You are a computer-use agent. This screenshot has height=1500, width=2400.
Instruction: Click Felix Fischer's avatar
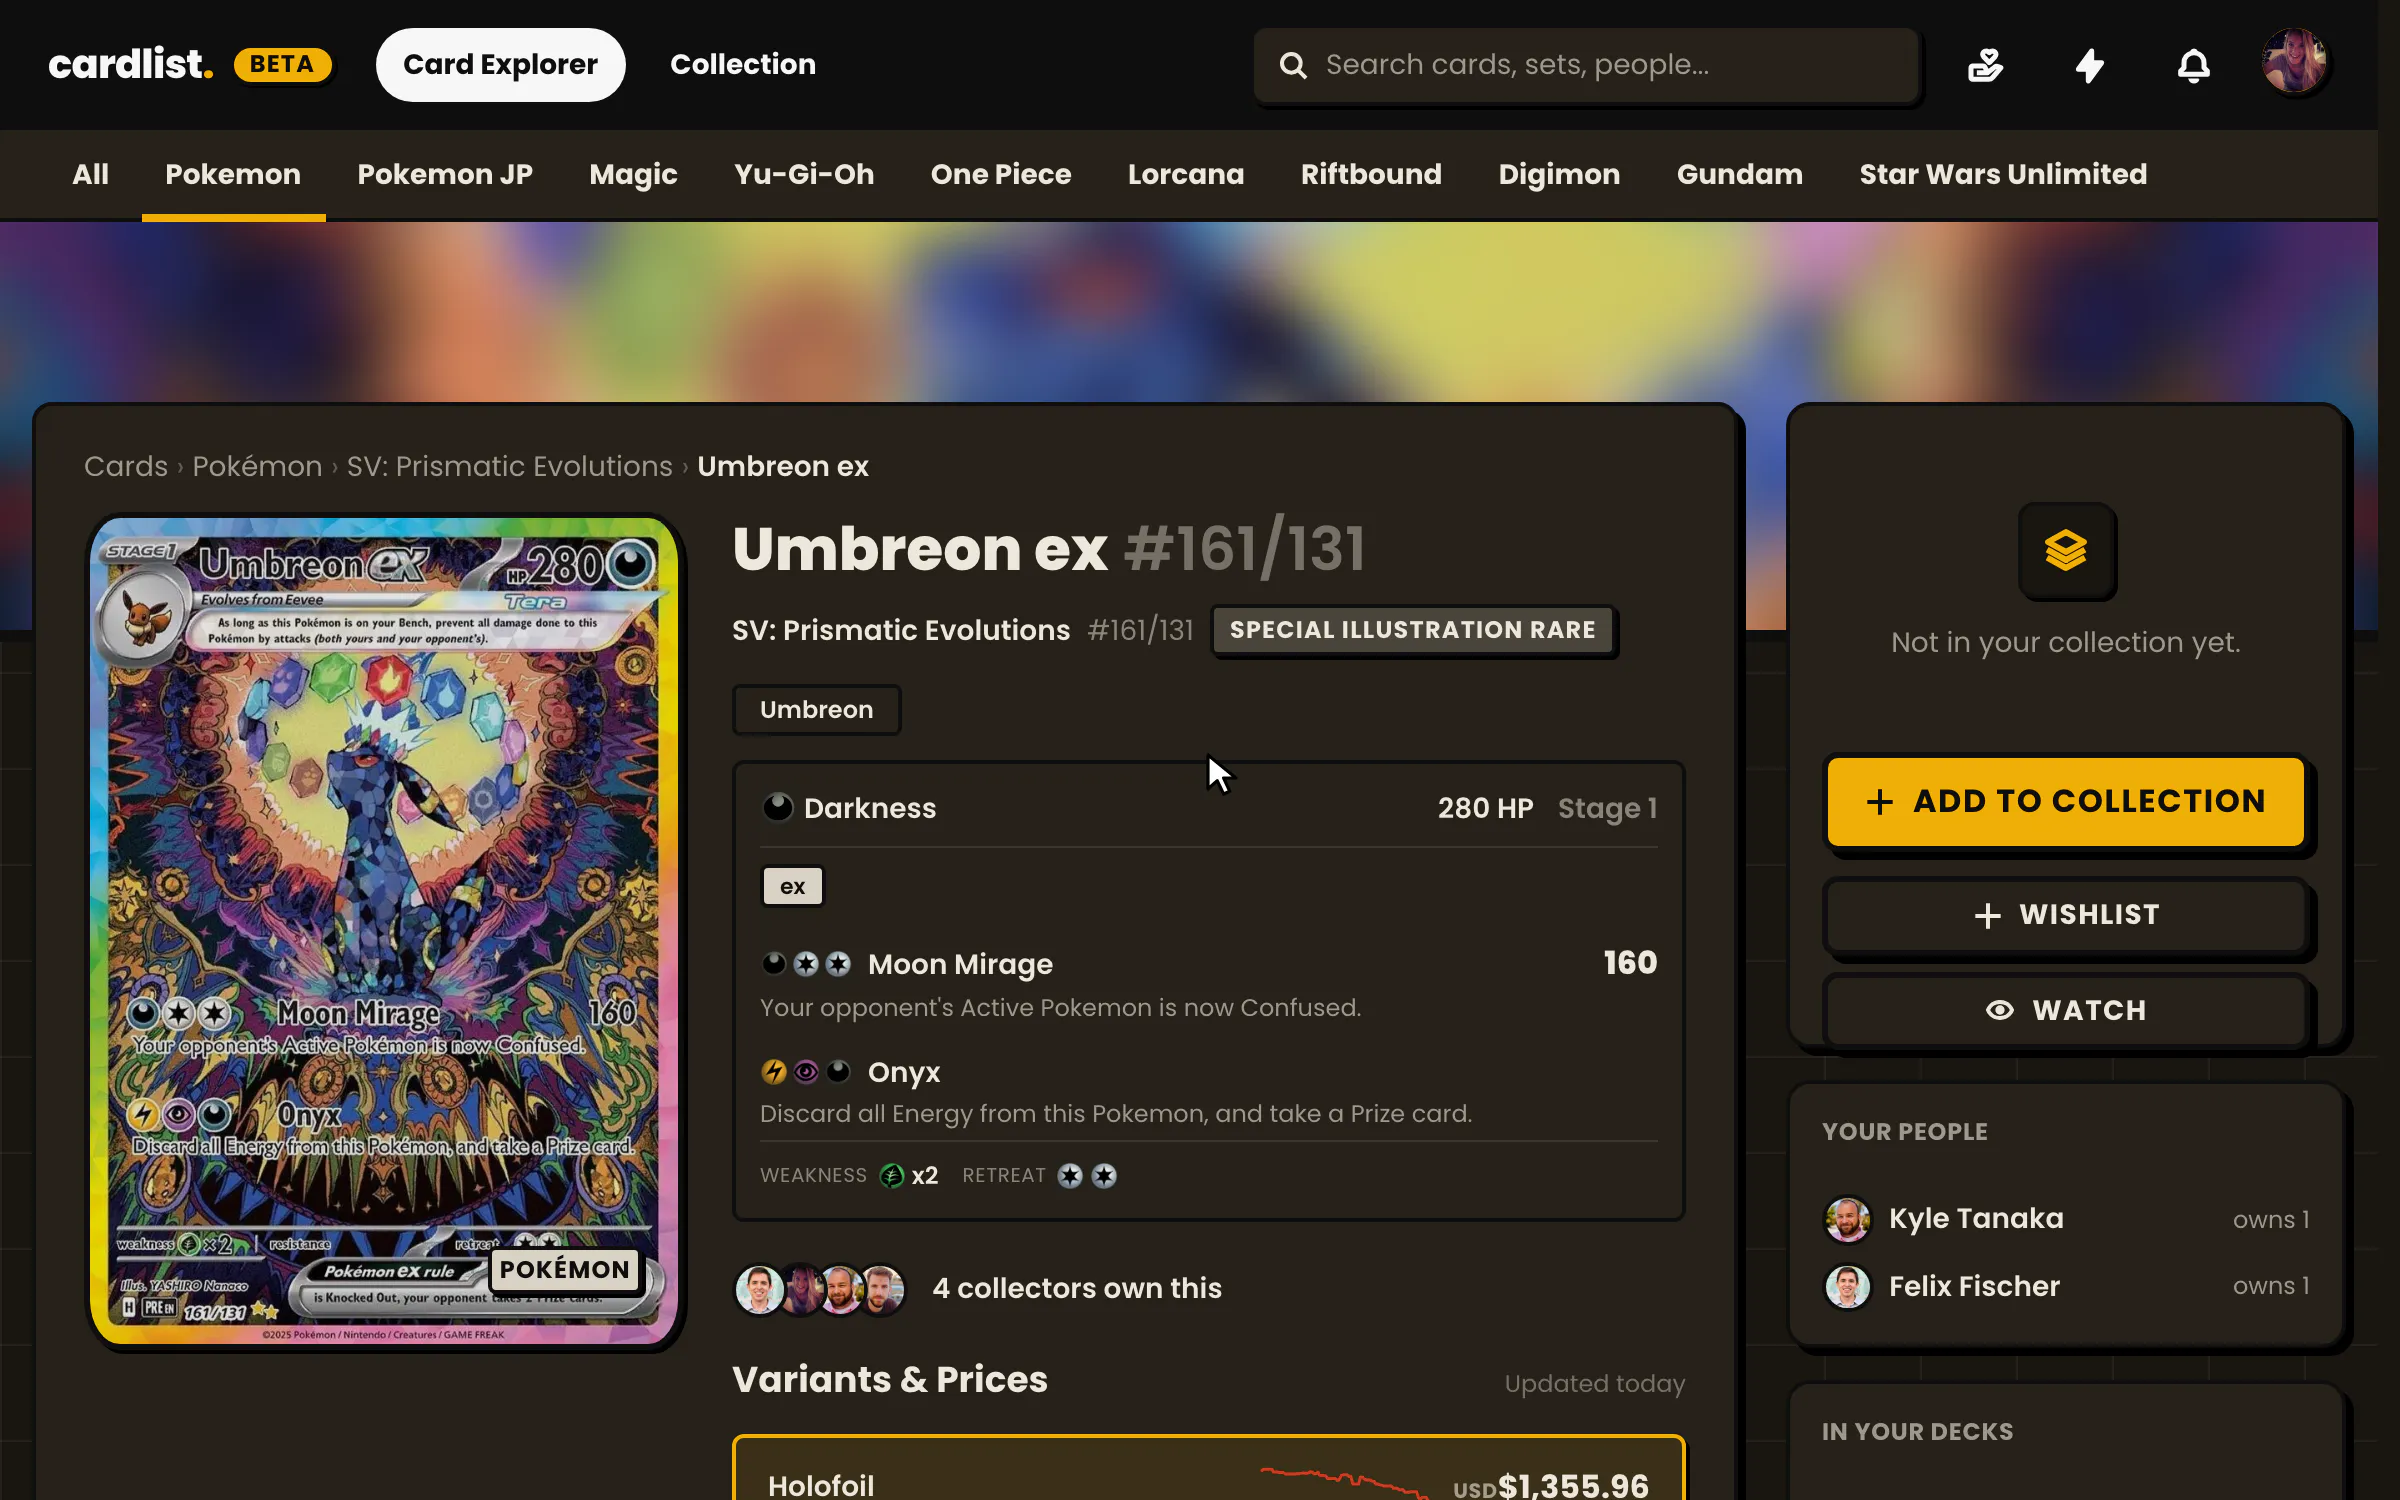[1848, 1286]
